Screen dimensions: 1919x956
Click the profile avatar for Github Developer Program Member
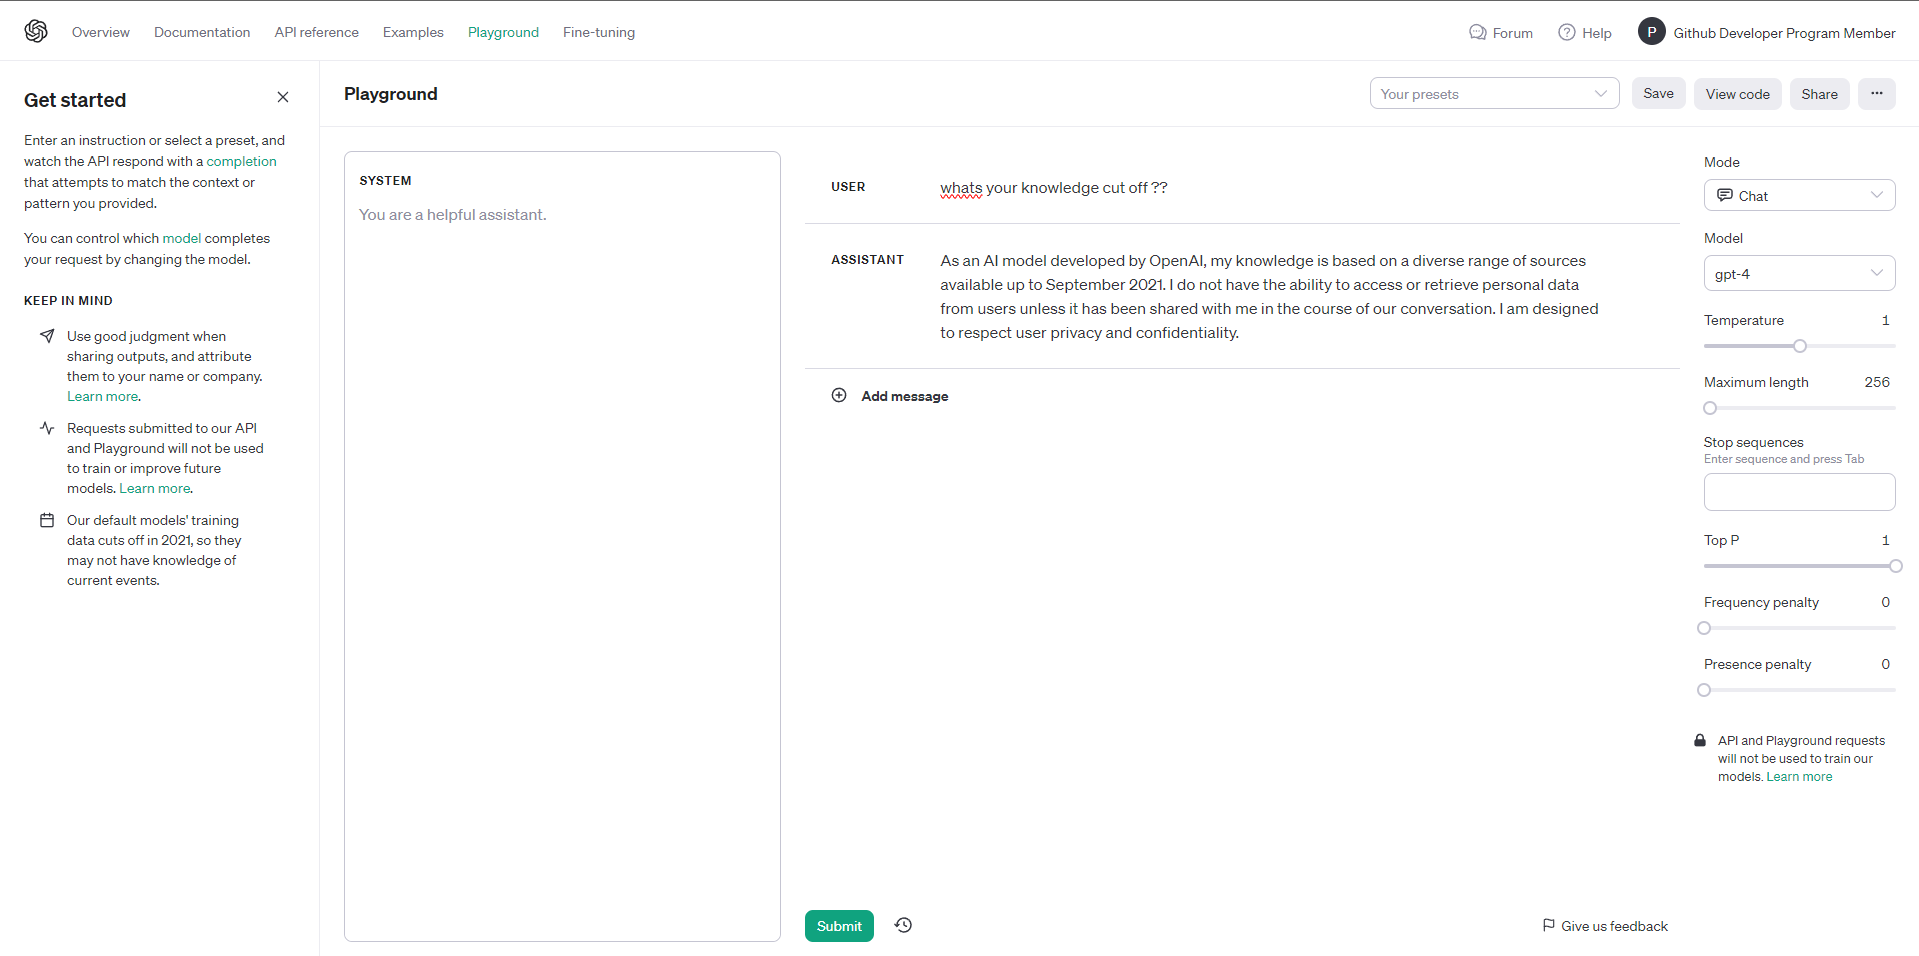tap(1650, 31)
